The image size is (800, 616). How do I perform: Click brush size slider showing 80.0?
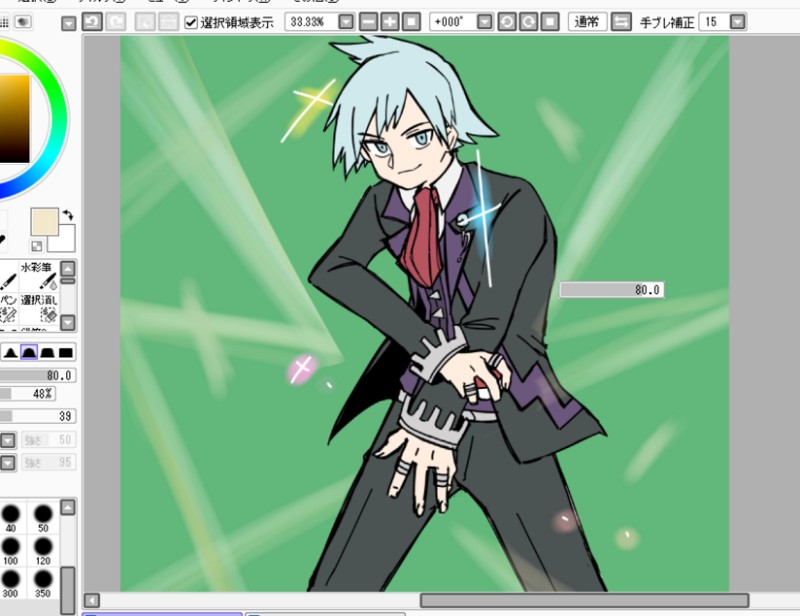tap(38, 376)
